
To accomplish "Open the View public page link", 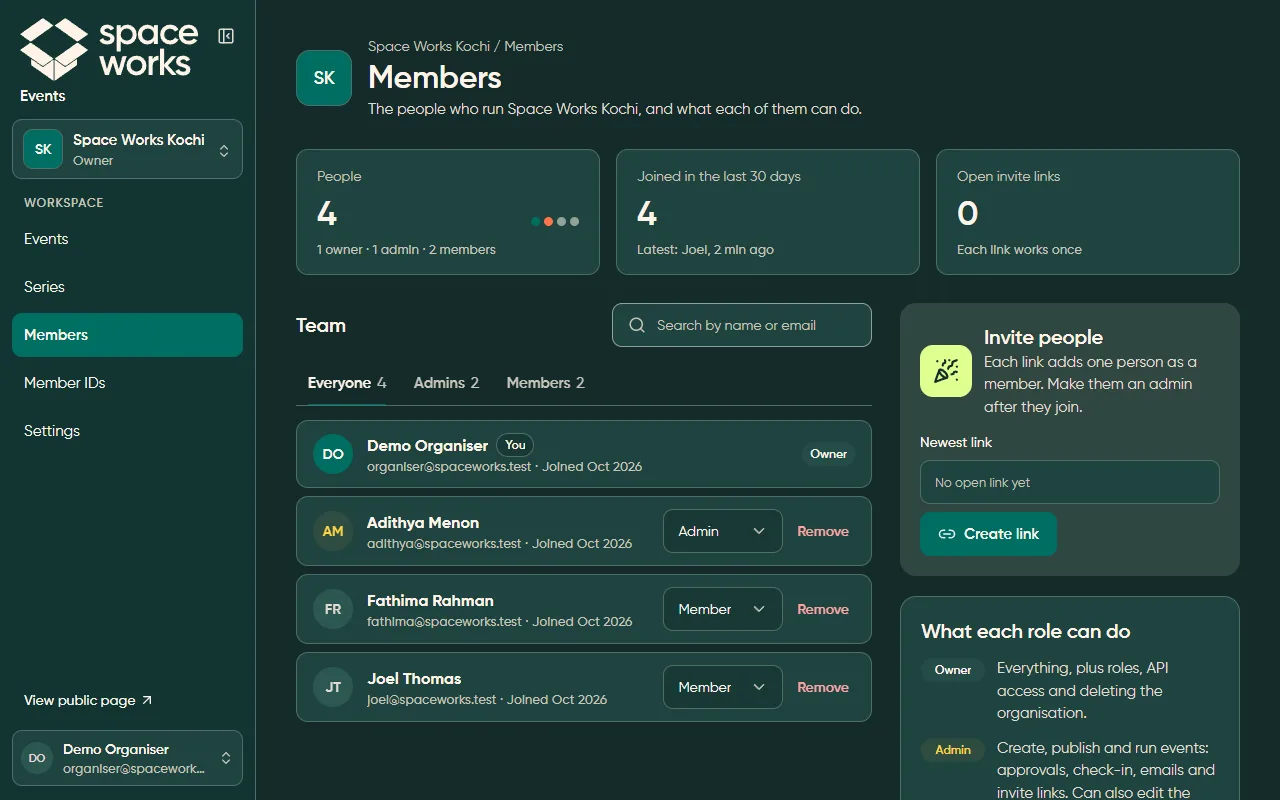I will 88,700.
